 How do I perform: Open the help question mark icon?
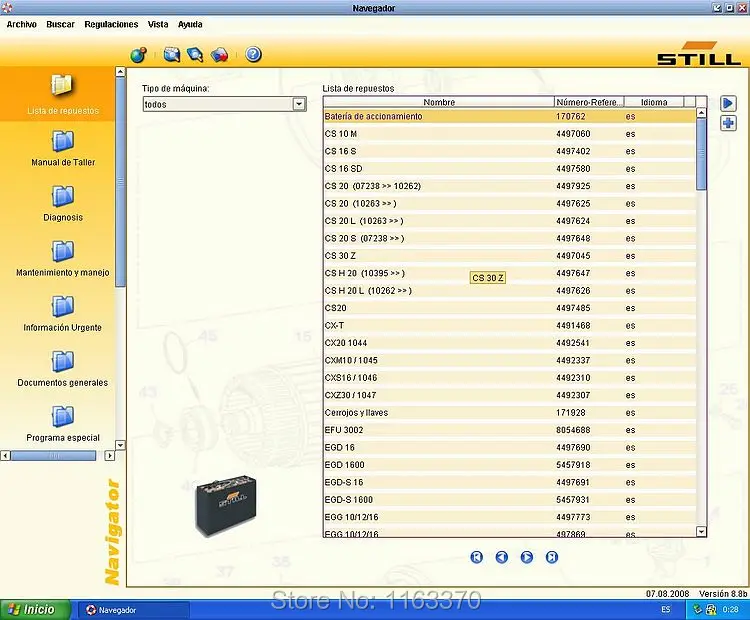click(x=254, y=54)
